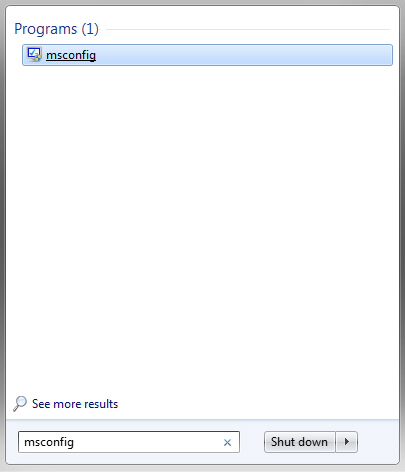Open the triangle menu next to Shut down

point(347,442)
